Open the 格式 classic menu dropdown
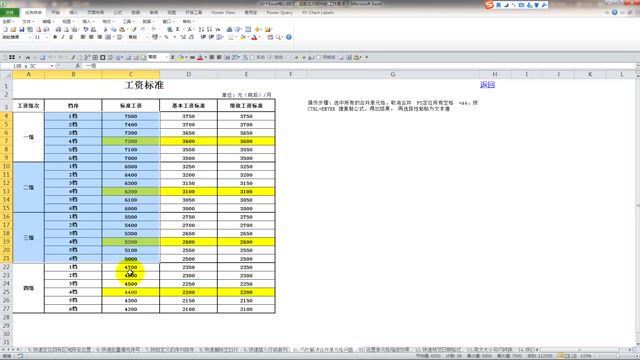 [x=108, y=21]
